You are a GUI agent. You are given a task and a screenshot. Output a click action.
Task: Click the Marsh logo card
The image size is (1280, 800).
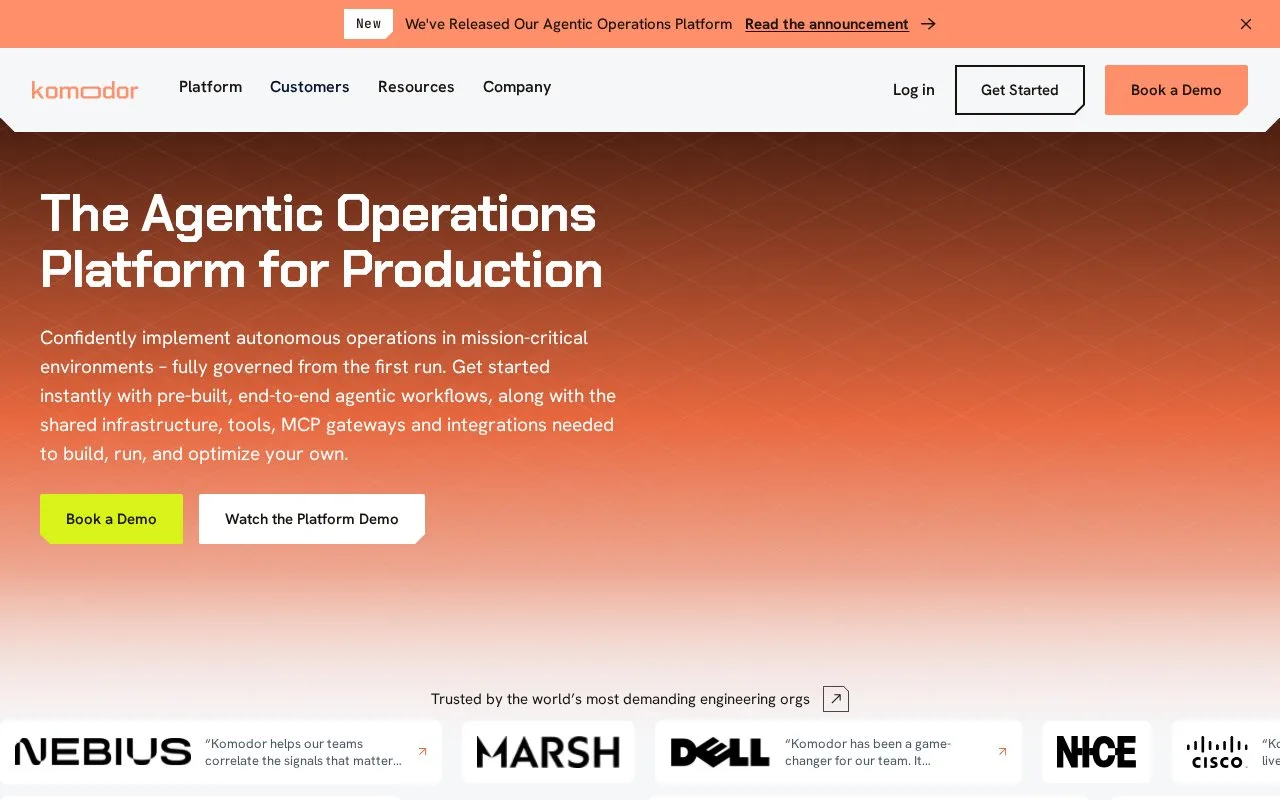(548, 752)
